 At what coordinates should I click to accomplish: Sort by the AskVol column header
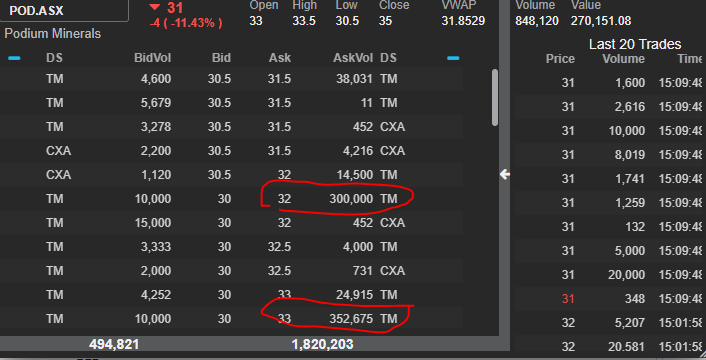(x=353, y=58)
